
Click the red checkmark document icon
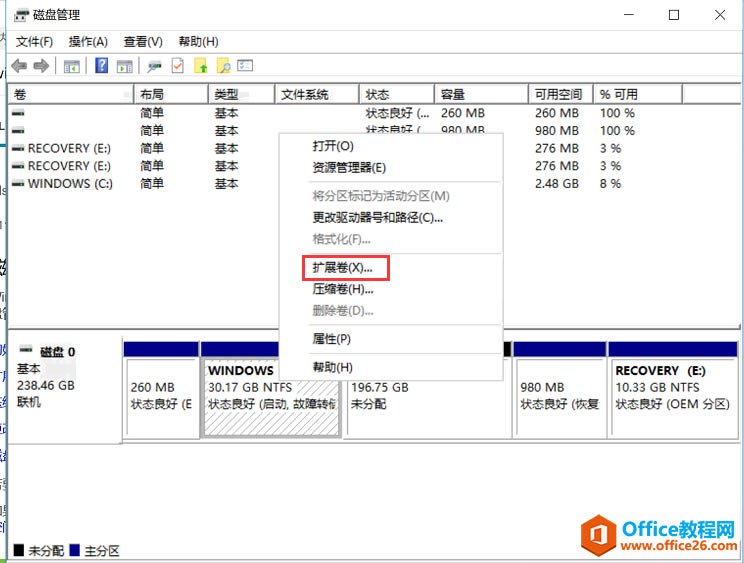click(x=177, y=65)
